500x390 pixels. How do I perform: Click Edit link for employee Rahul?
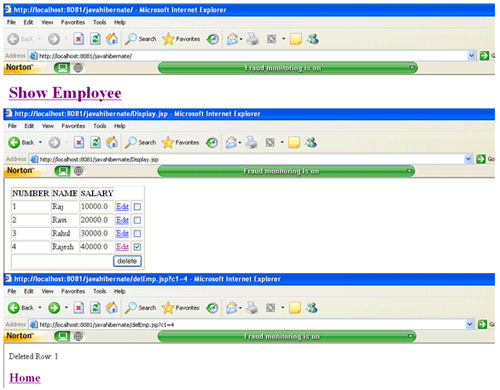pos(122,234)
